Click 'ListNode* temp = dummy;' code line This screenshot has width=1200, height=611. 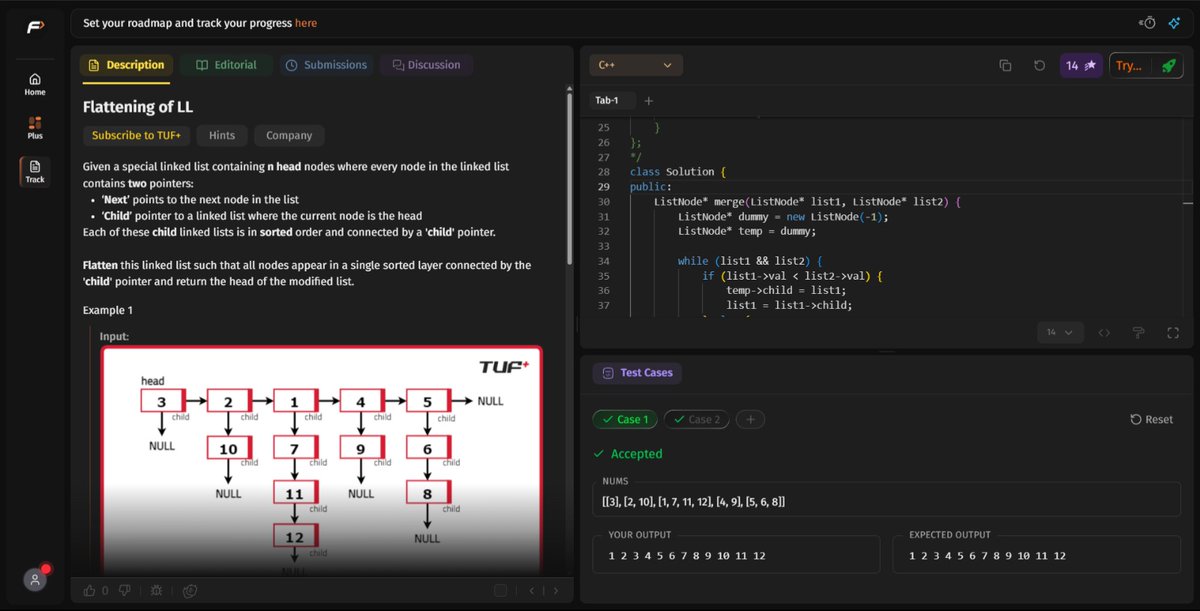pos(747,231)
